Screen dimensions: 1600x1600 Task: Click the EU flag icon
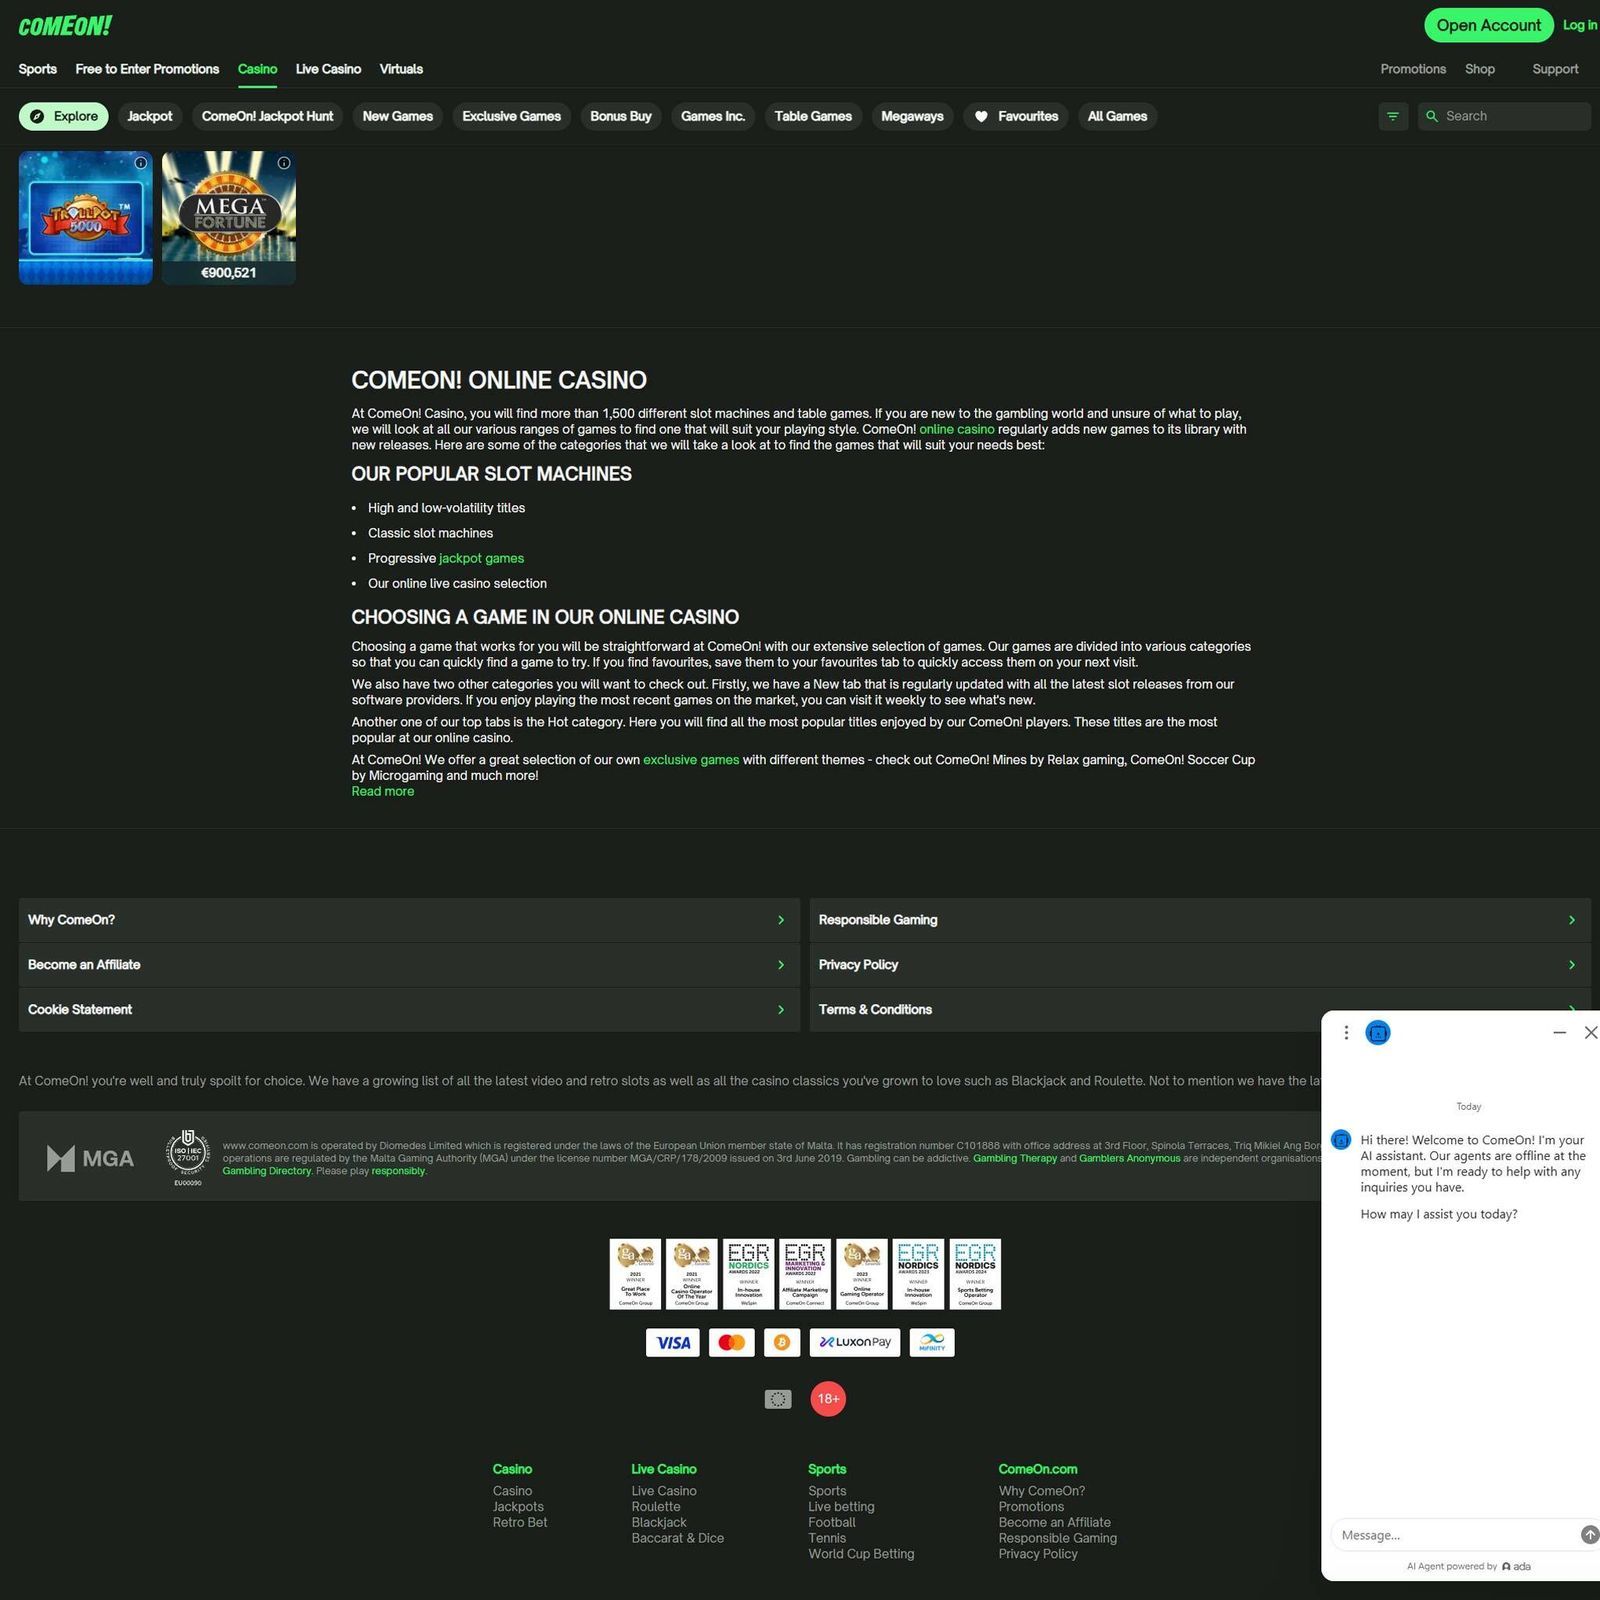pos(778,1399)
